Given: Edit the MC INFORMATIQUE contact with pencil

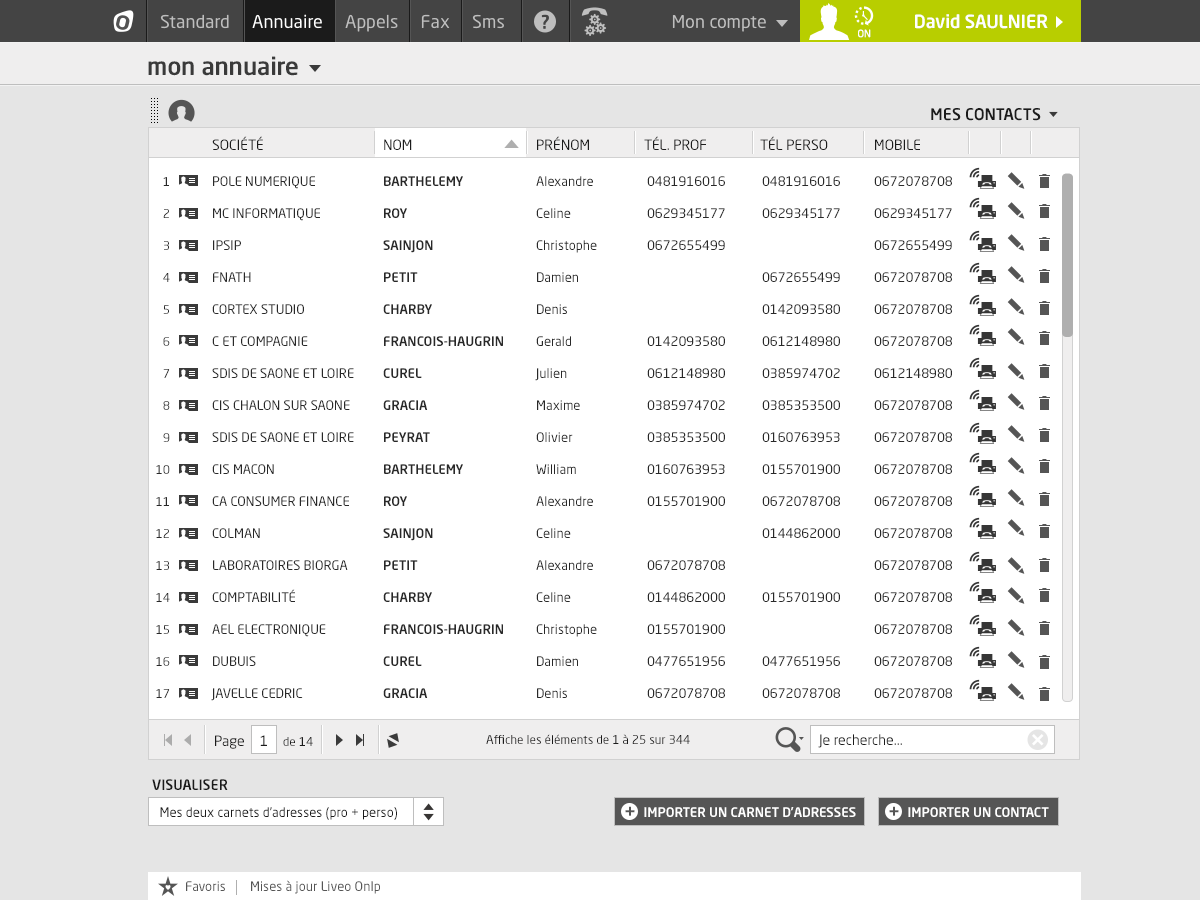Looking at the screenshot, I should pos(1016,212).
